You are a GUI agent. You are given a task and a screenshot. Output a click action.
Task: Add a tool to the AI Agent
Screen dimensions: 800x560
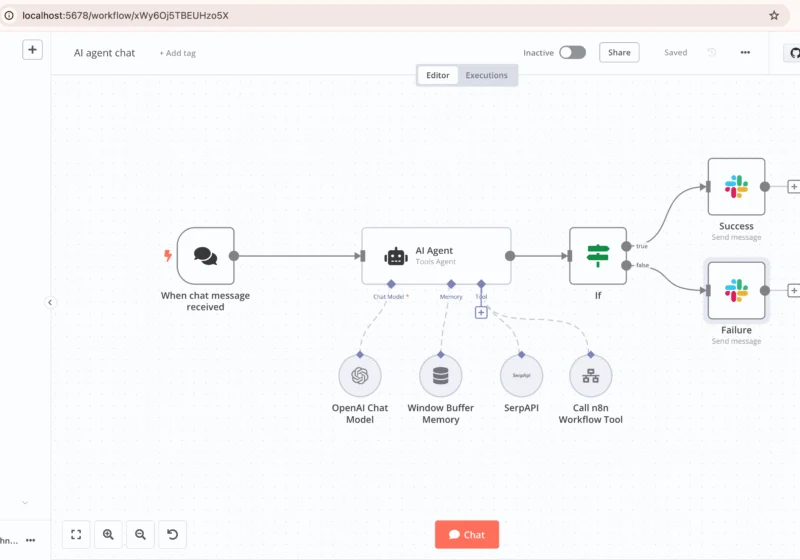pyautogui.click(x=481, y=313)
